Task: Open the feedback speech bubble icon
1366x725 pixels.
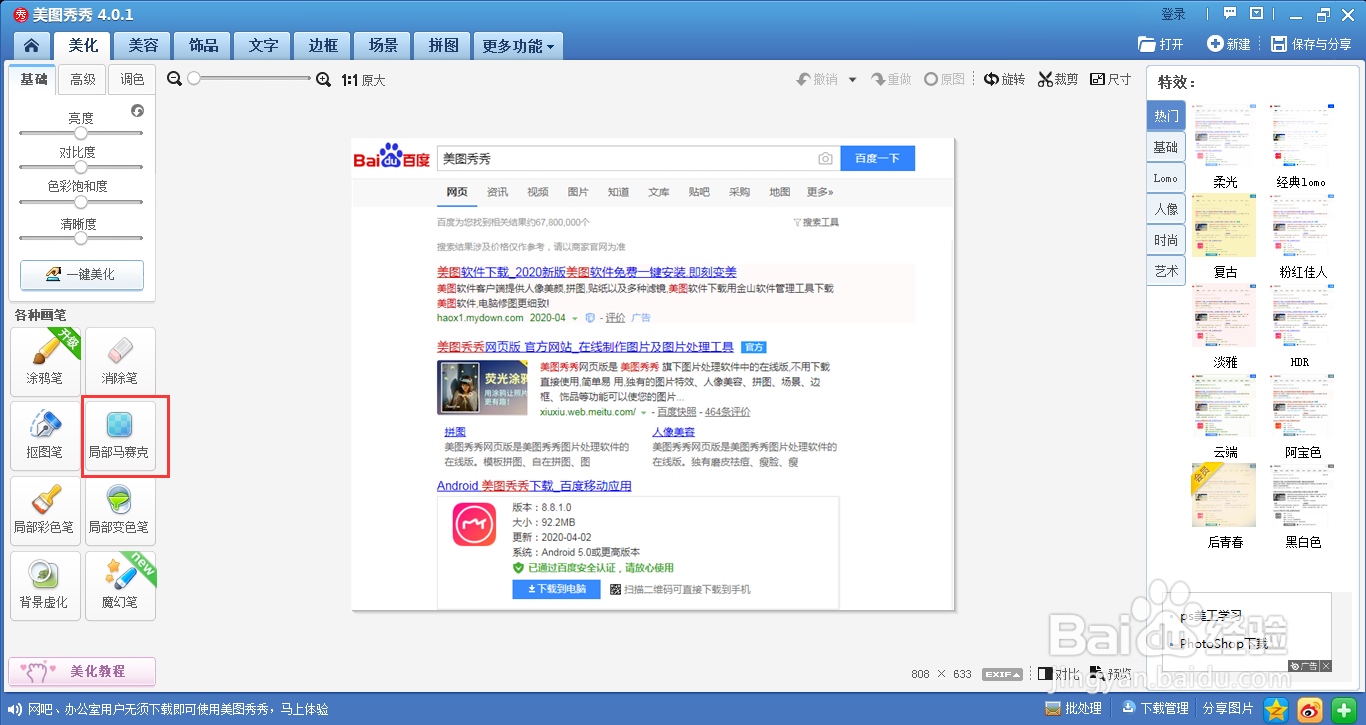Action: point(1230,14)
